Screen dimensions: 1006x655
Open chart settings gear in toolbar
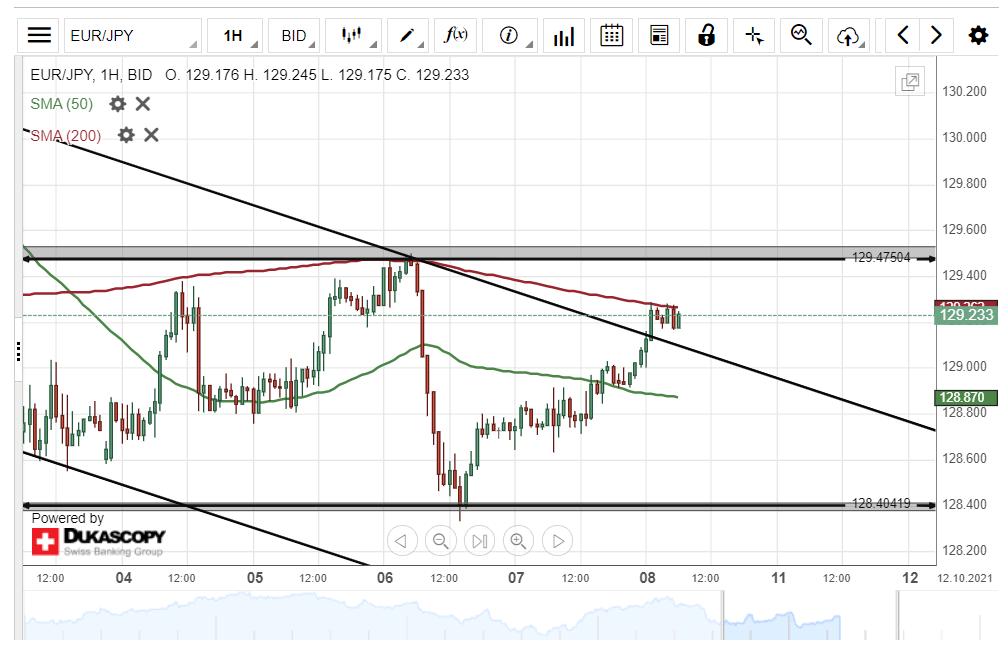[x=978, y=35]
